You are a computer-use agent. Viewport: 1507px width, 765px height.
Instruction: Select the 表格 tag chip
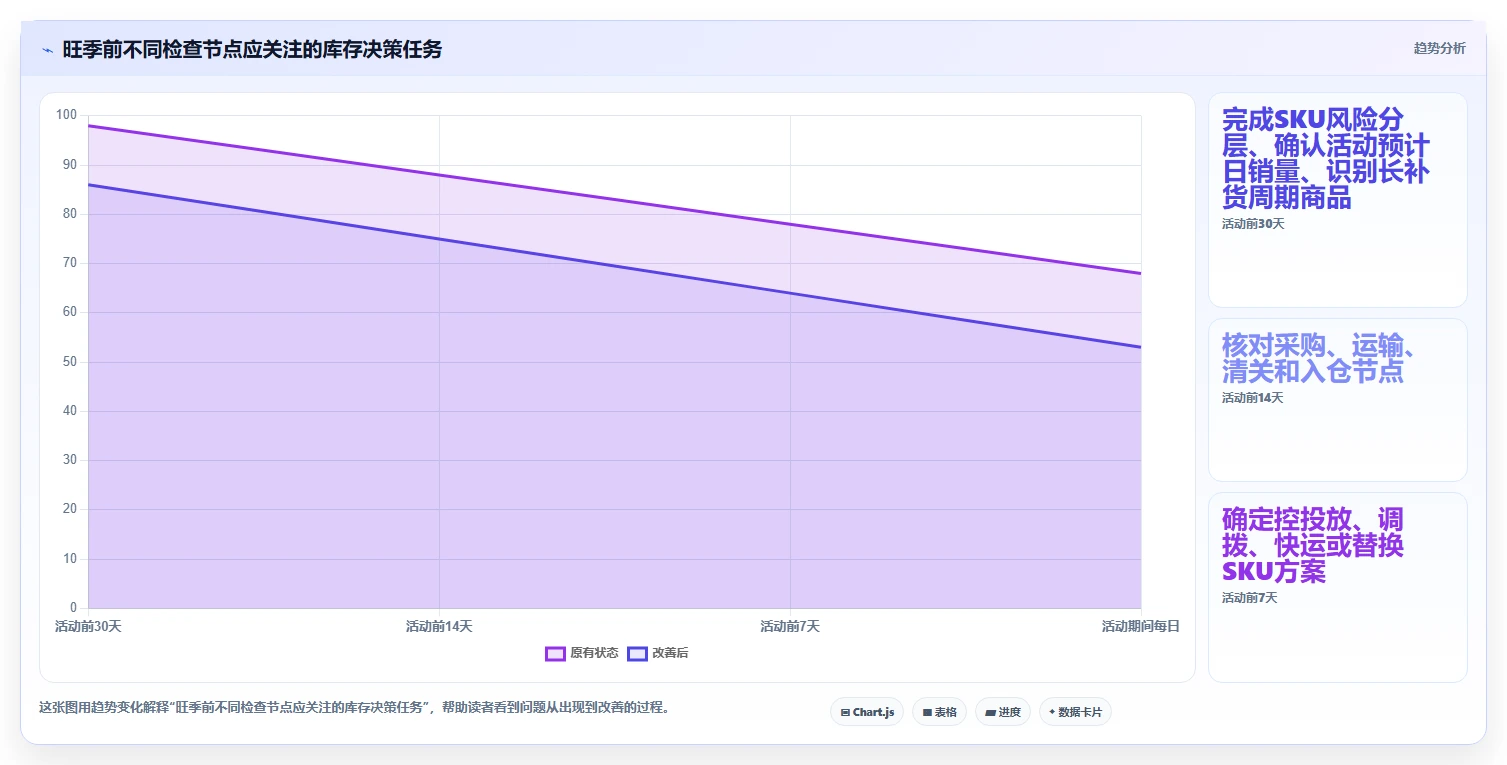pos(939,712)
